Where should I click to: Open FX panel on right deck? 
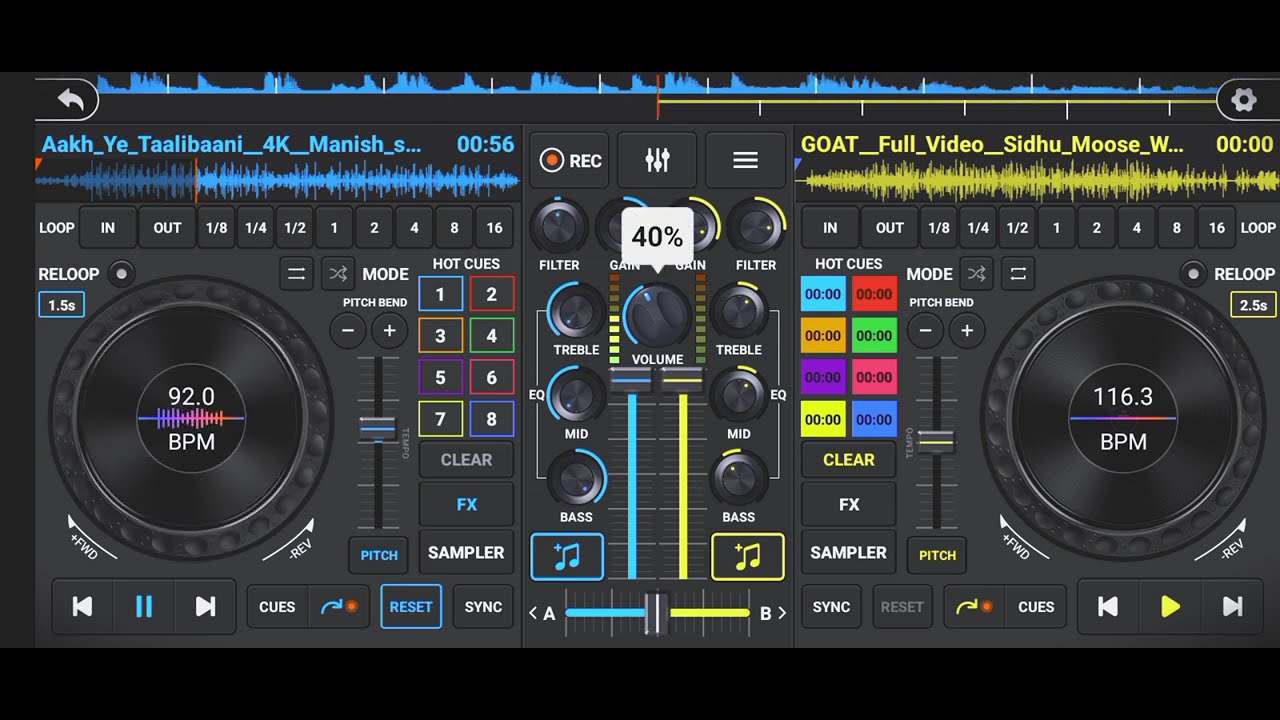(x=849, y=504)
